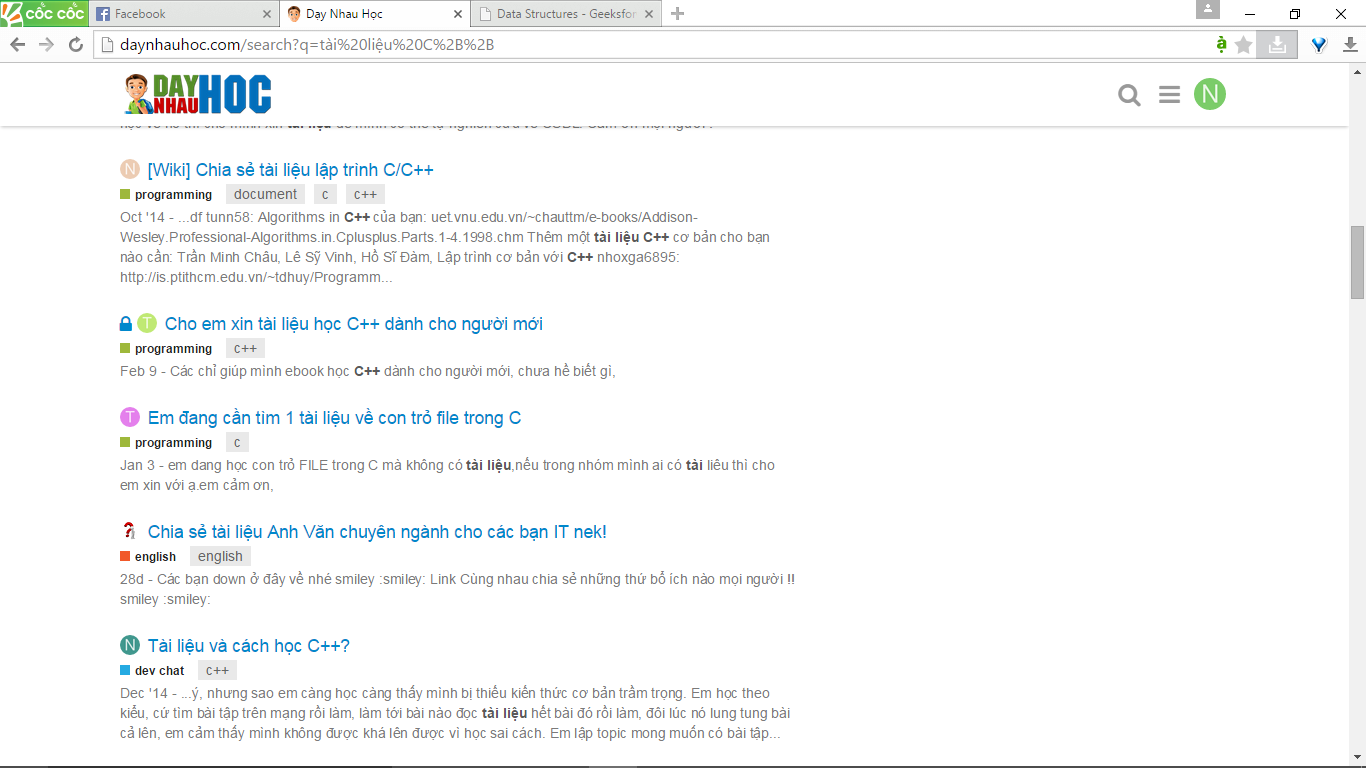This screenshot has height=768, width=1366.
Task: Click the save-media download button in address bar
Action: pyautogui.click(x=1277, y=45)
